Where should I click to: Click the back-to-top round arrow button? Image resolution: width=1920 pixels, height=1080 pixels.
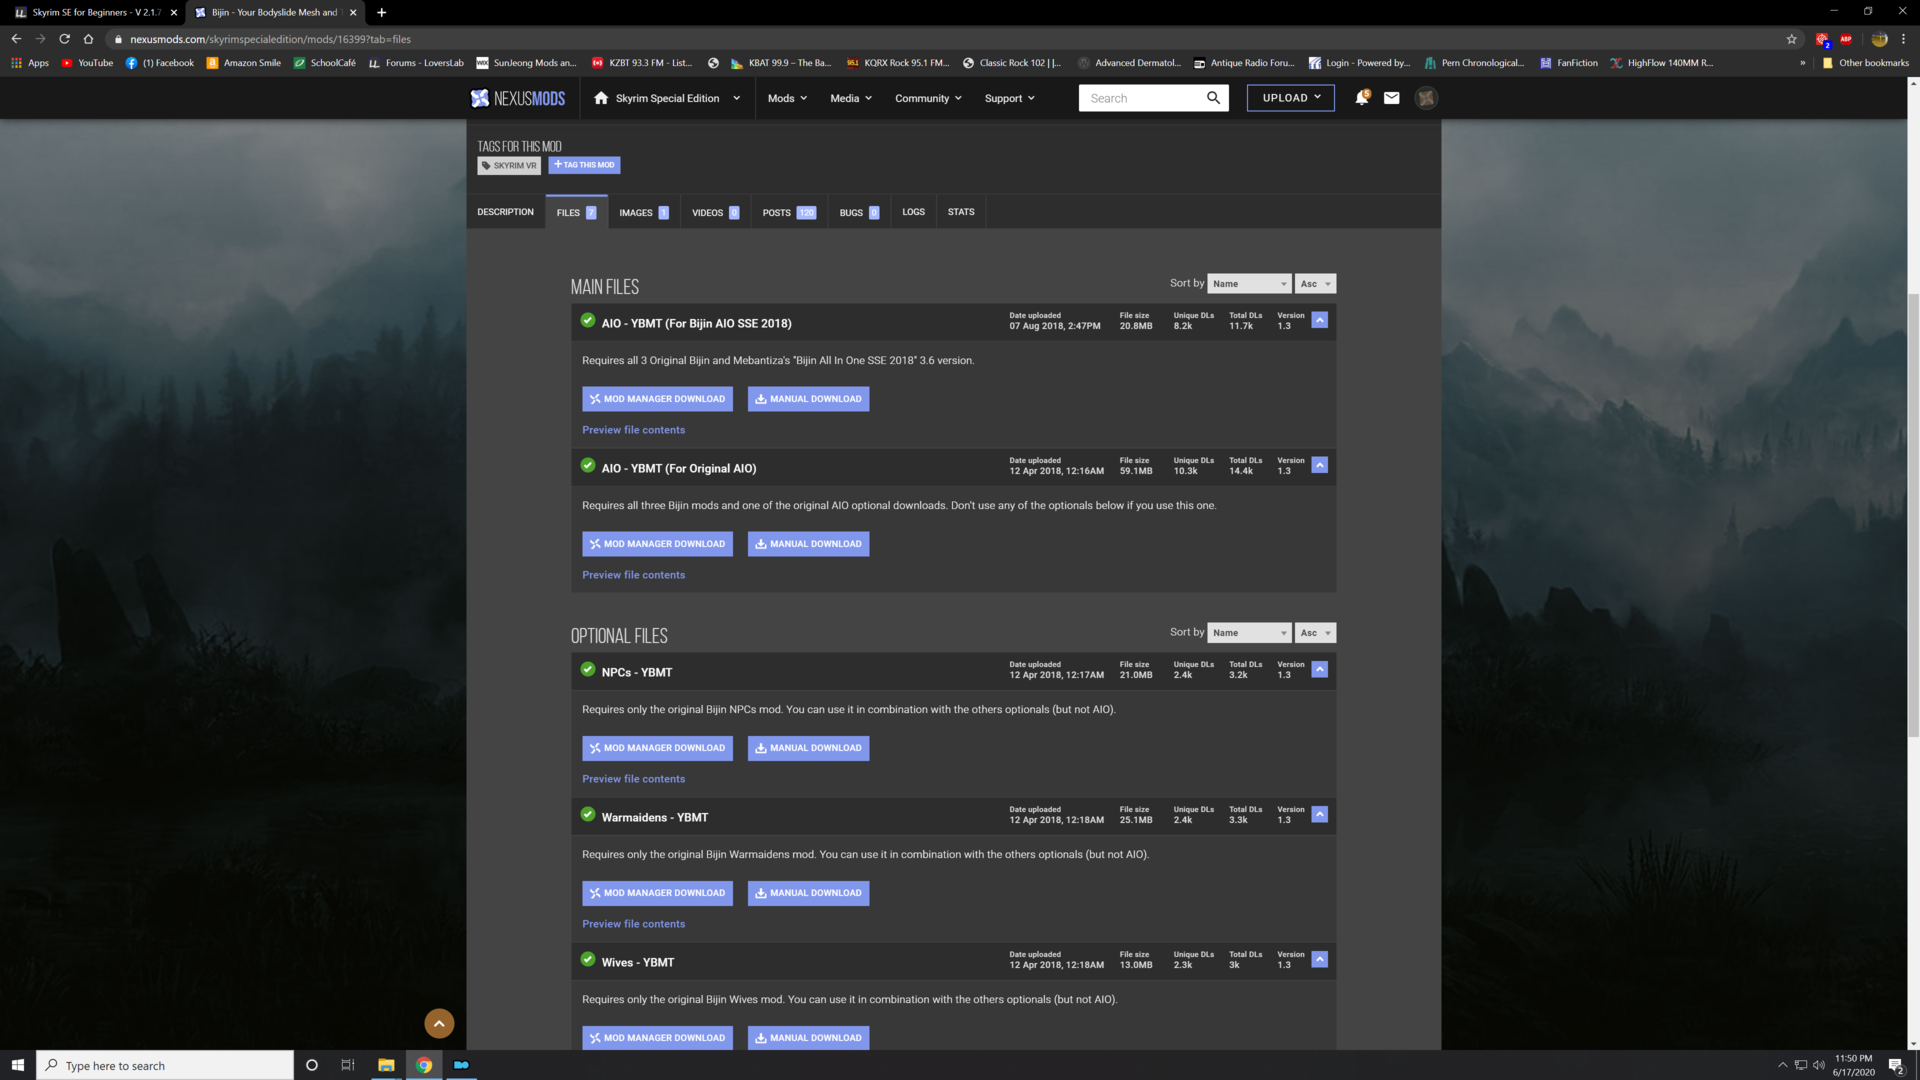[439, 1023]
